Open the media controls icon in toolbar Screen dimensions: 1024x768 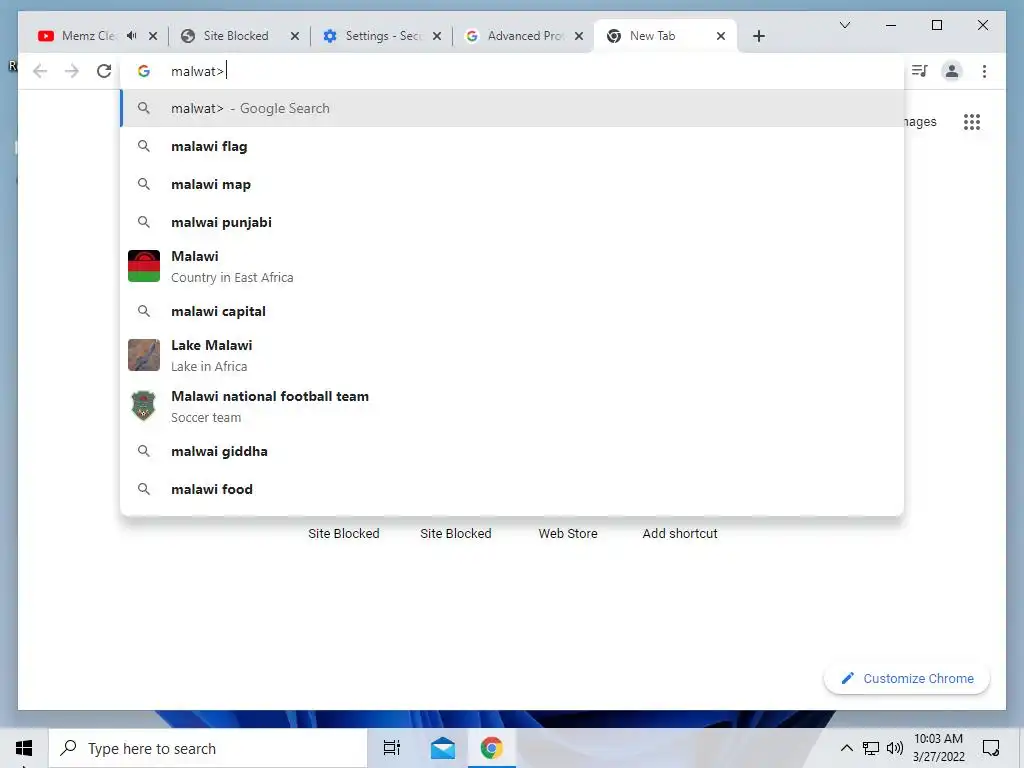pos(920,71)
